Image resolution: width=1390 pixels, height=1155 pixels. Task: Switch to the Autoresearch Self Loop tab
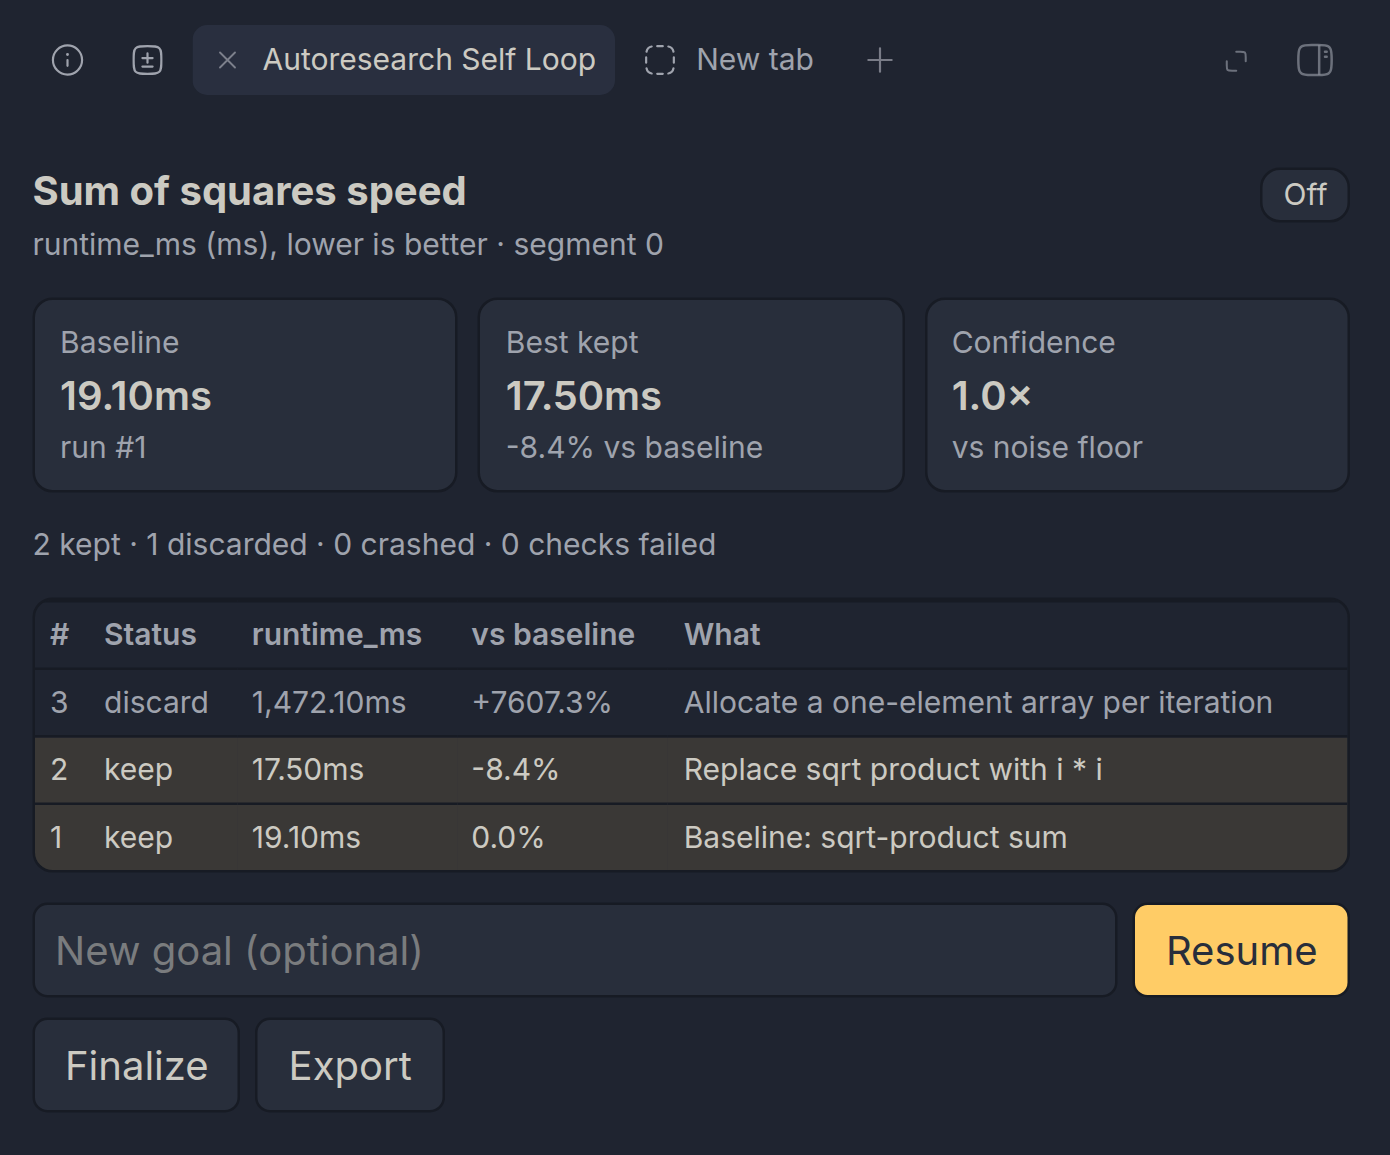404,60
